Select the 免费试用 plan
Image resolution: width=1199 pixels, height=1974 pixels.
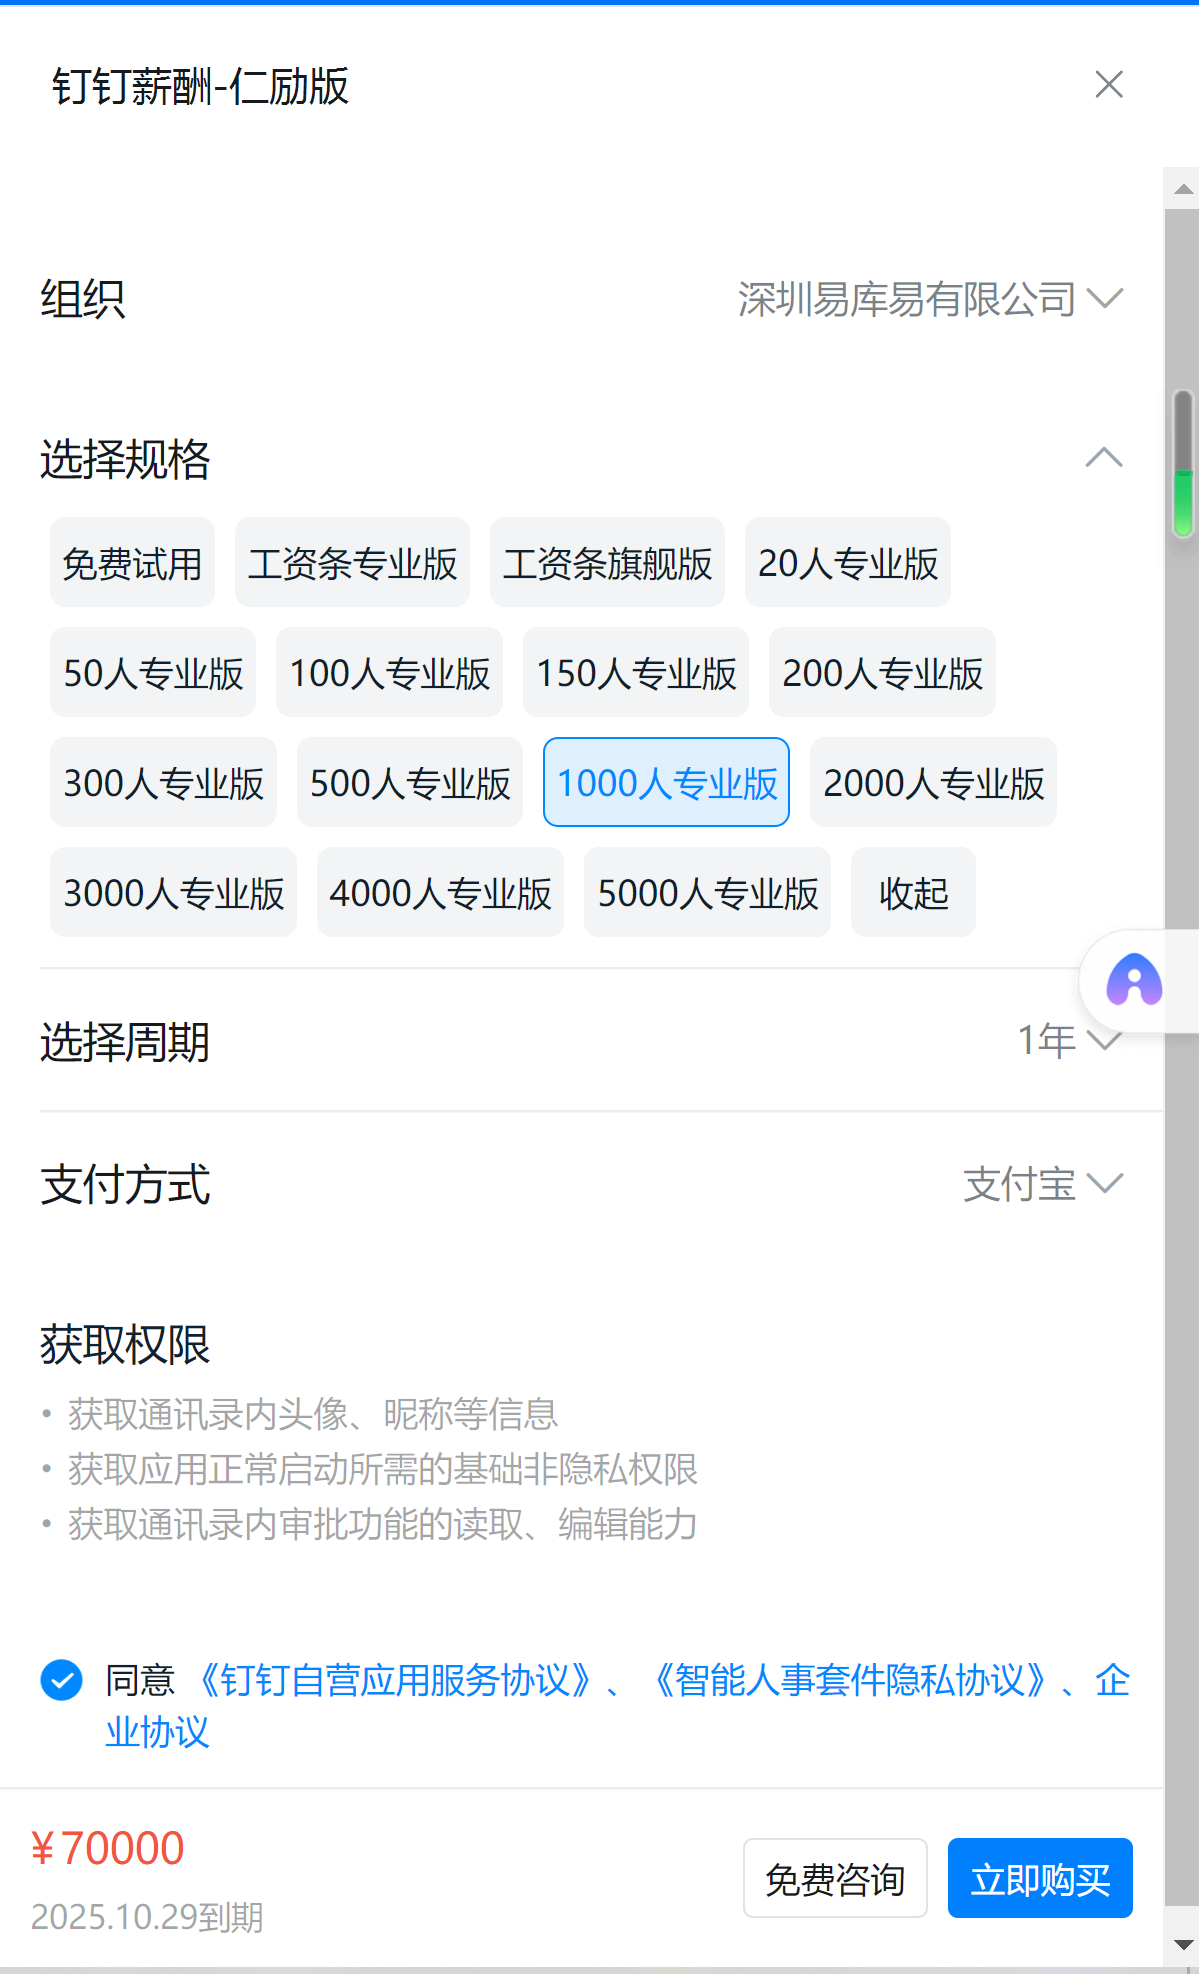coord(133,562)
